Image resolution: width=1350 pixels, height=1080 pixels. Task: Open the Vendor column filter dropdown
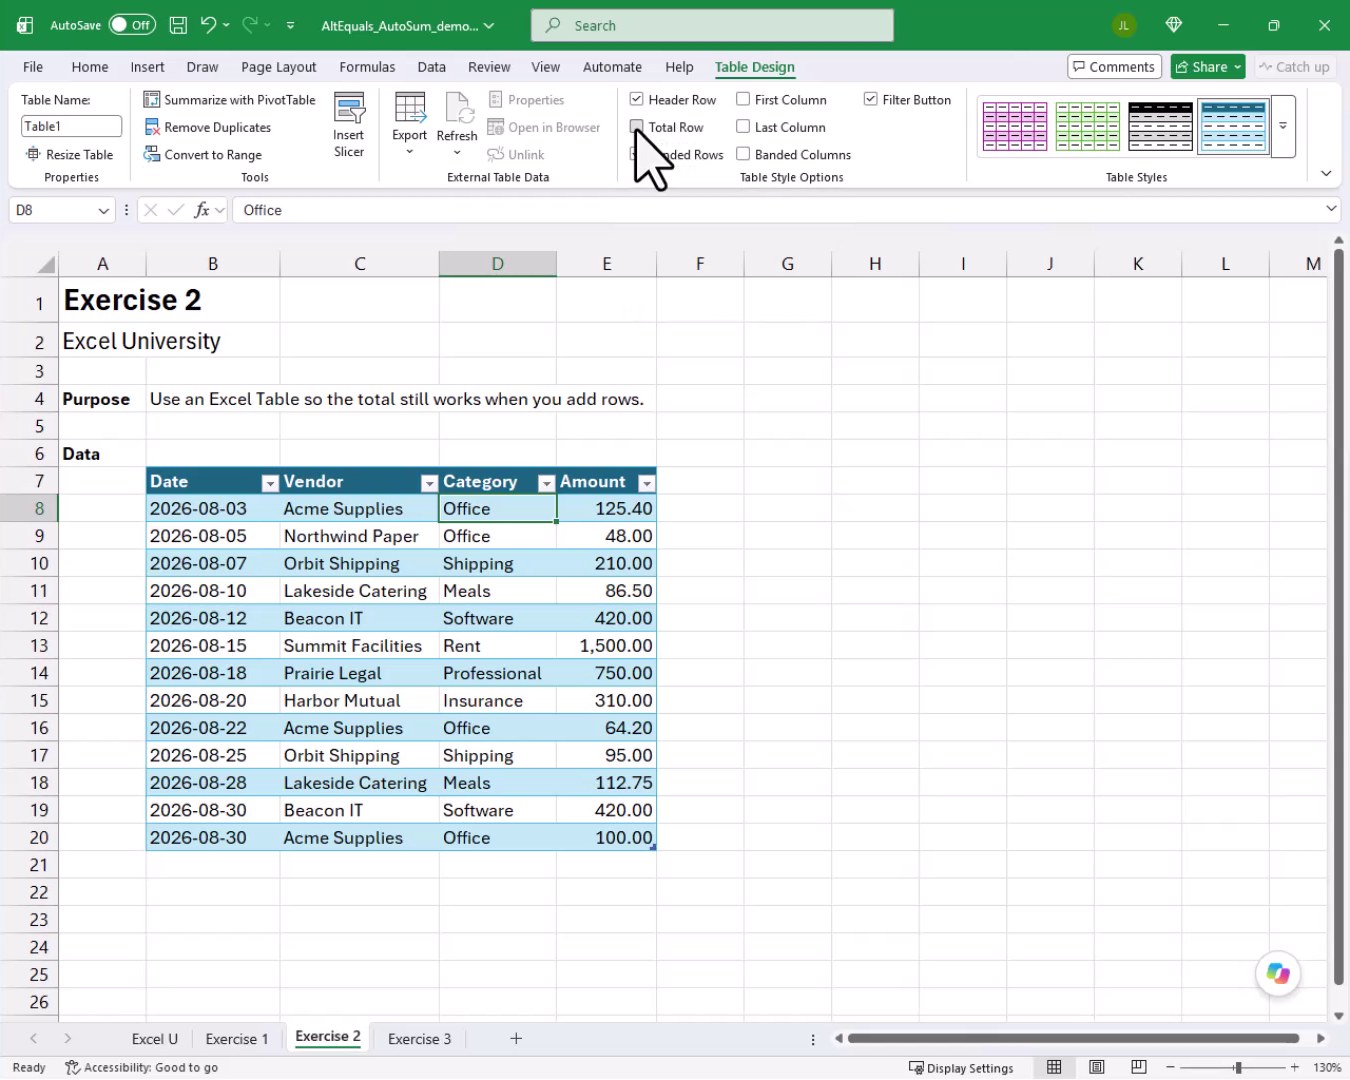(x=429, y=483)
